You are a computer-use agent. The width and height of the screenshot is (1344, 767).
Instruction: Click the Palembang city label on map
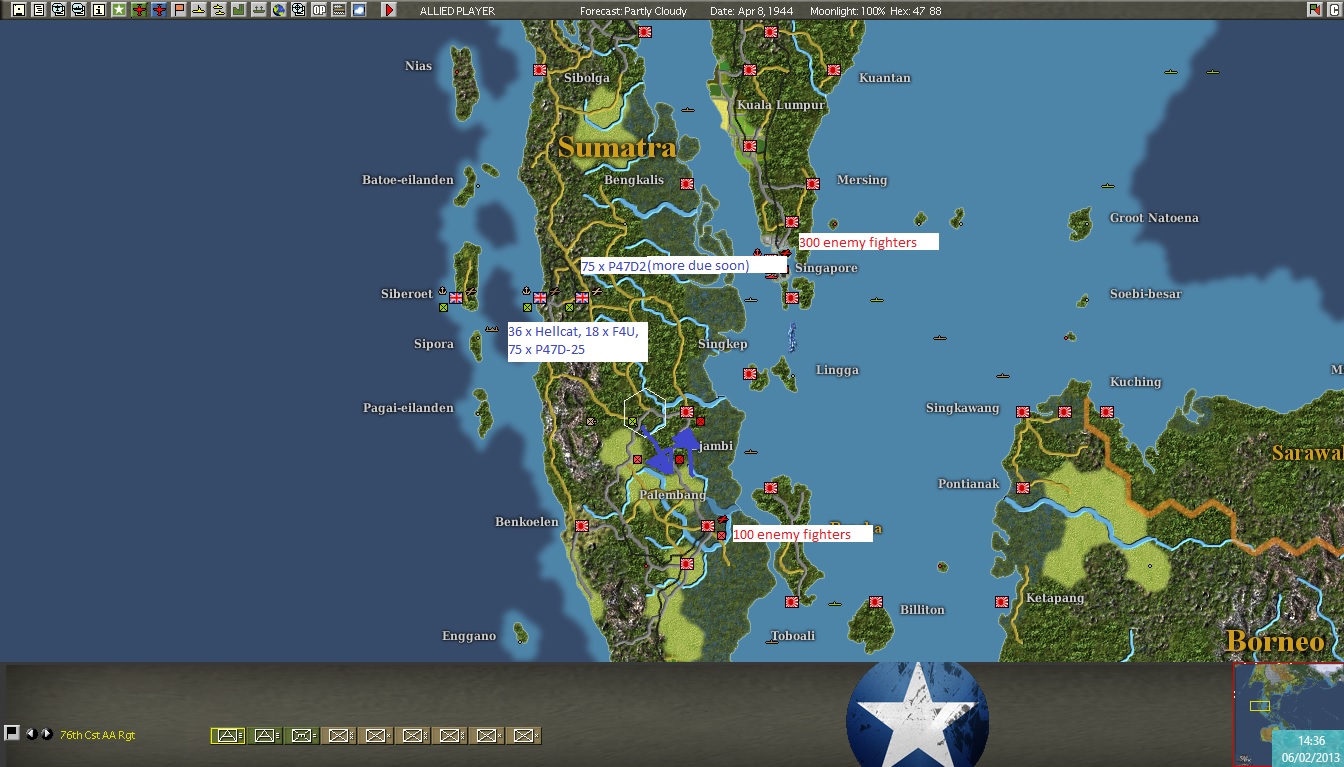(672, 495)
